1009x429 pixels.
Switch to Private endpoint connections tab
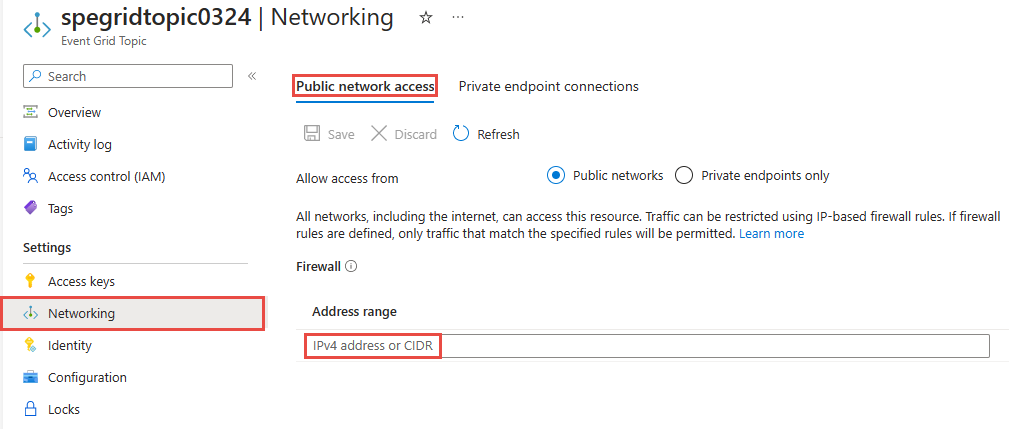click(548, 87)
